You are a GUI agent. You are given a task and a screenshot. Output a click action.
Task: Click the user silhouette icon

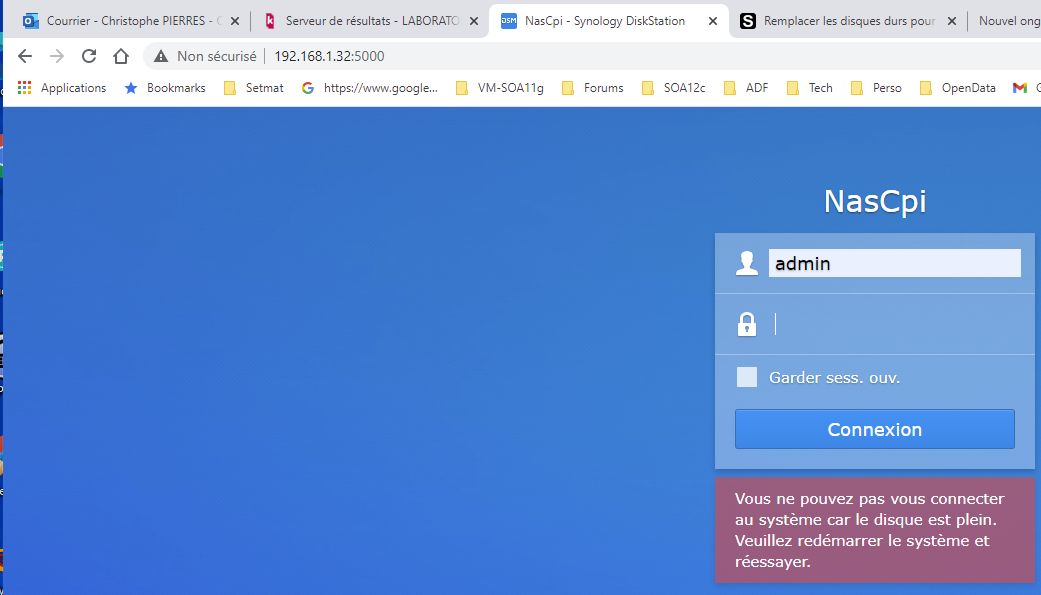tap(747, 263)
